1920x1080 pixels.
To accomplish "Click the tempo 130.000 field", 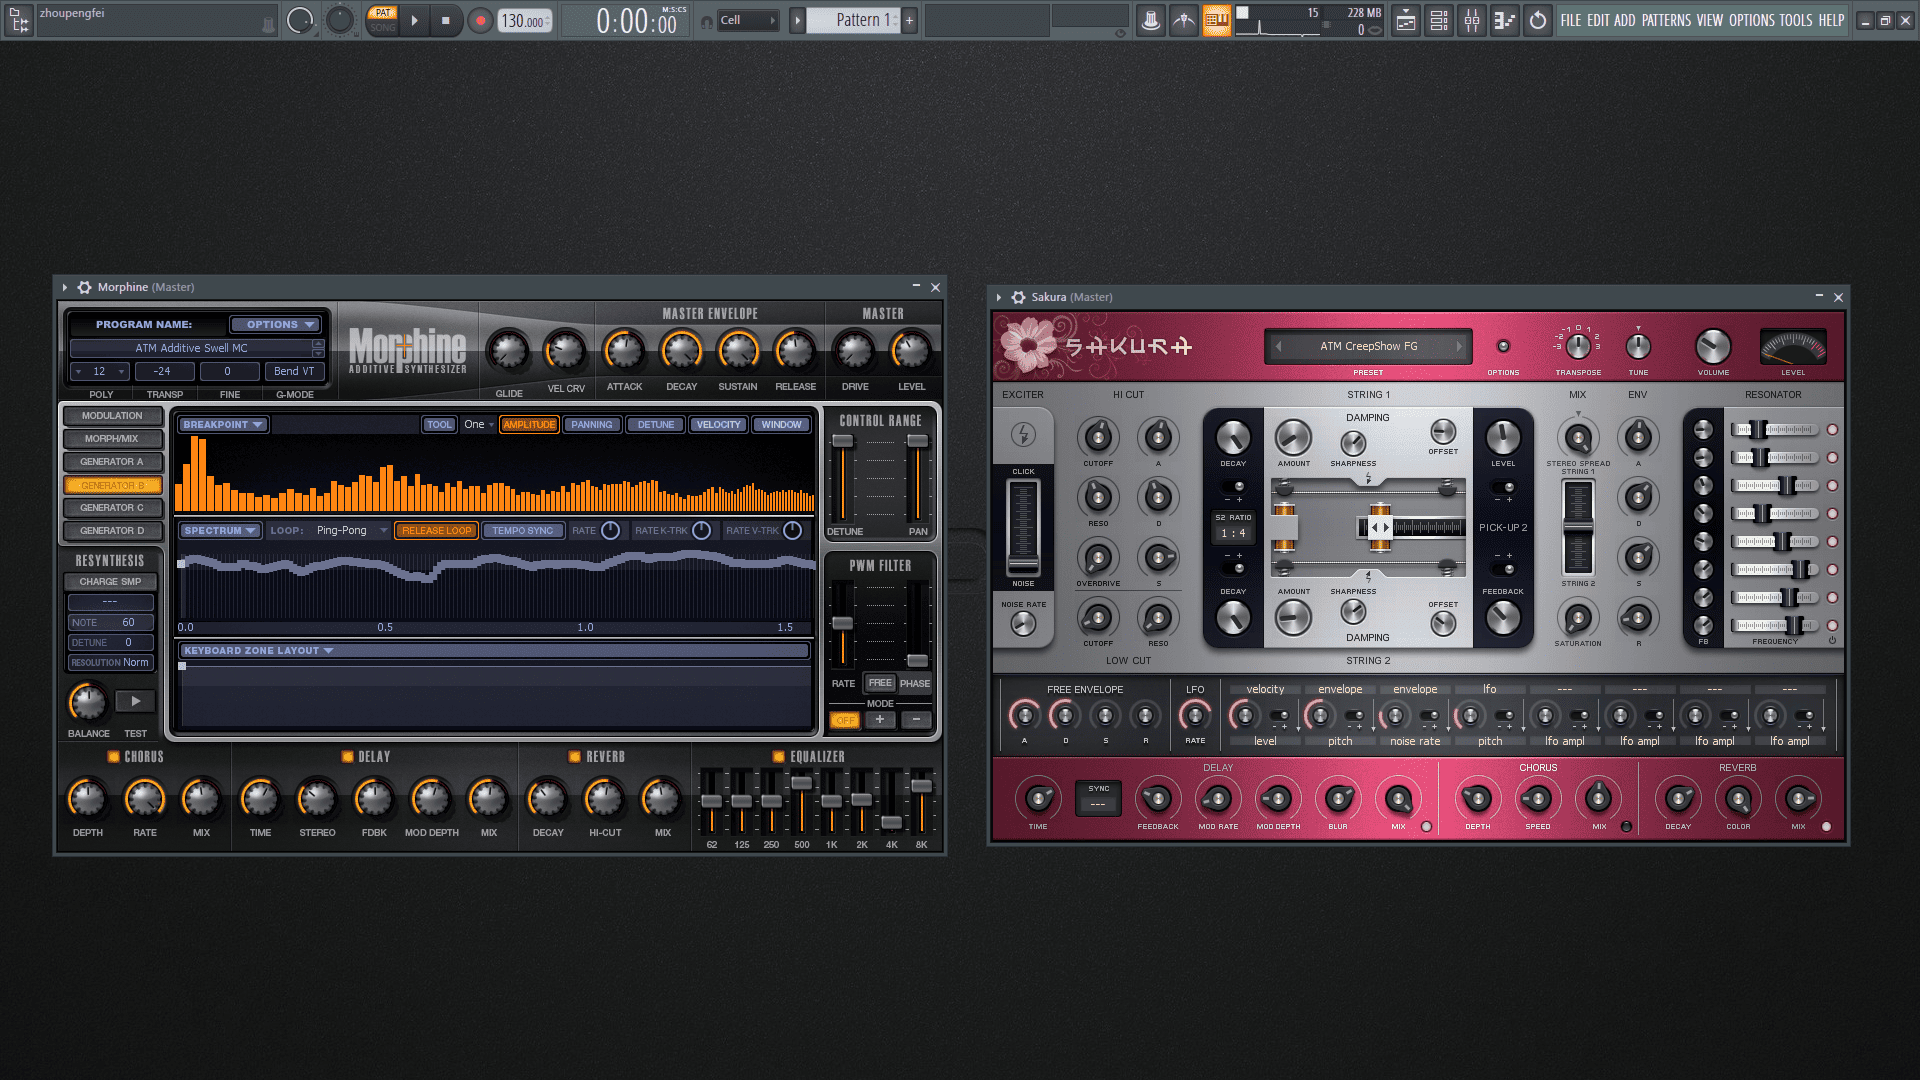I will click(525, 20).
